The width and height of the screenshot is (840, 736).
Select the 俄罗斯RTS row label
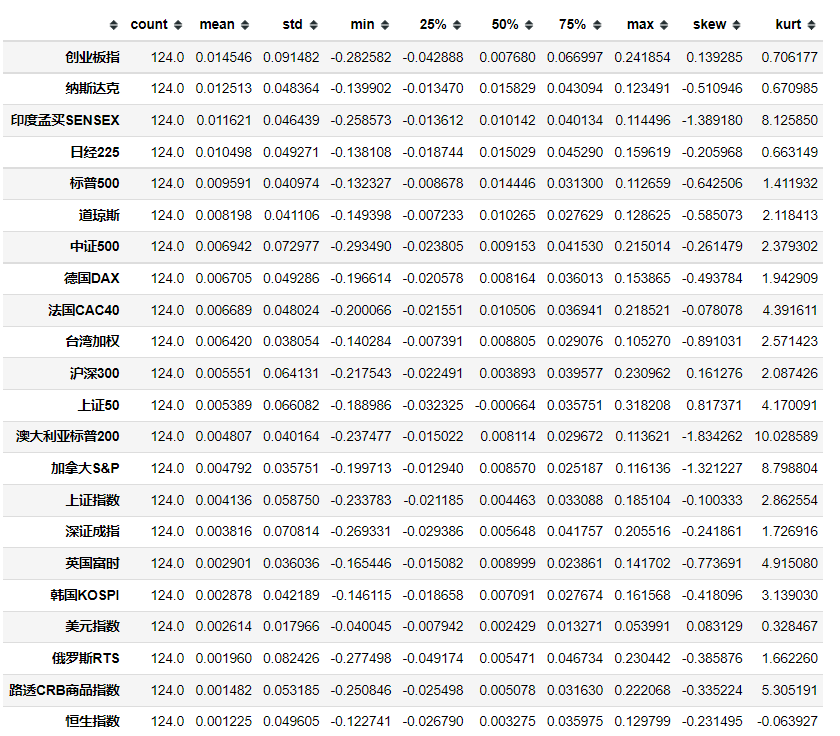(86, 659)
